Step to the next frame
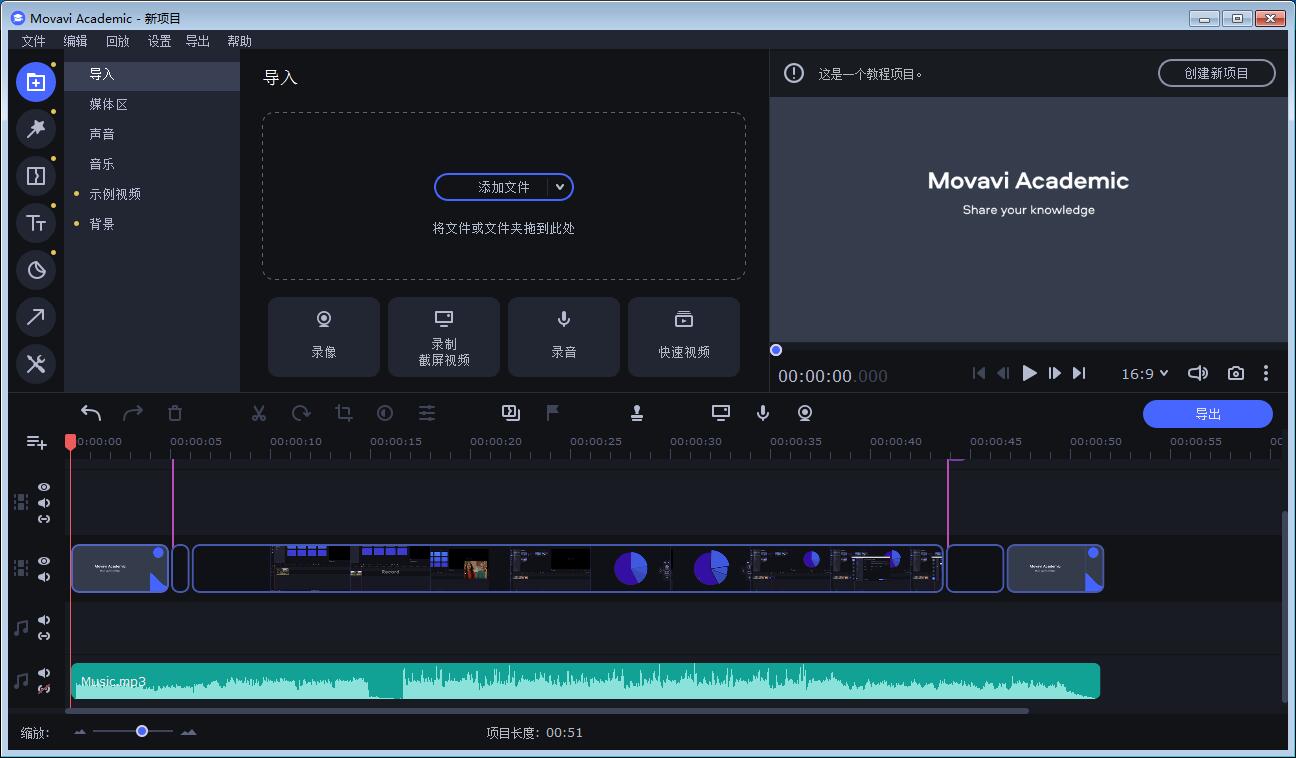This screenshot has width=1296, height=758. pos(1054,373)
